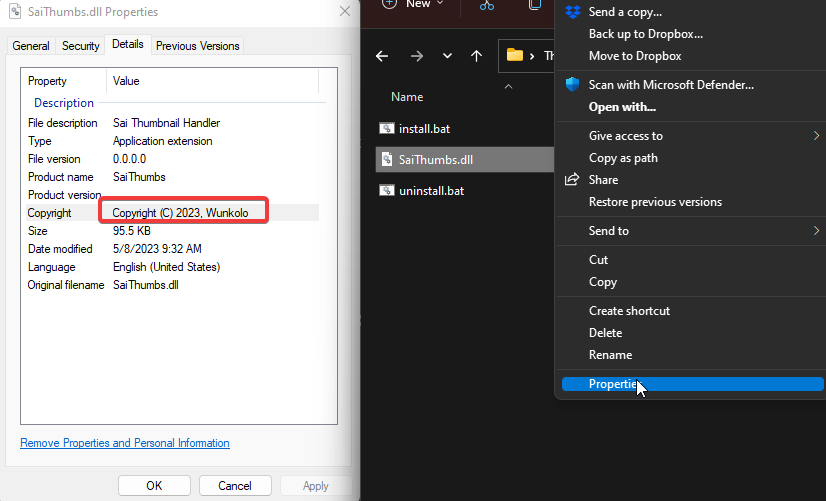Switch to the General tab

click(x=31, y=46)
